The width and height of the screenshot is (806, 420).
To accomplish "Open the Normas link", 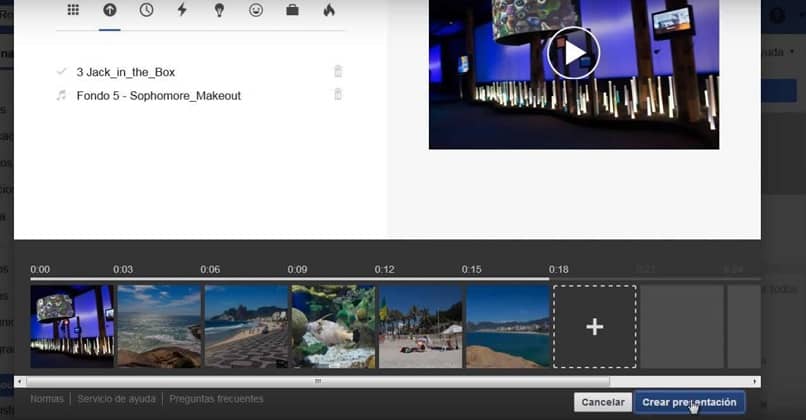I will click(x=47, y=399).
